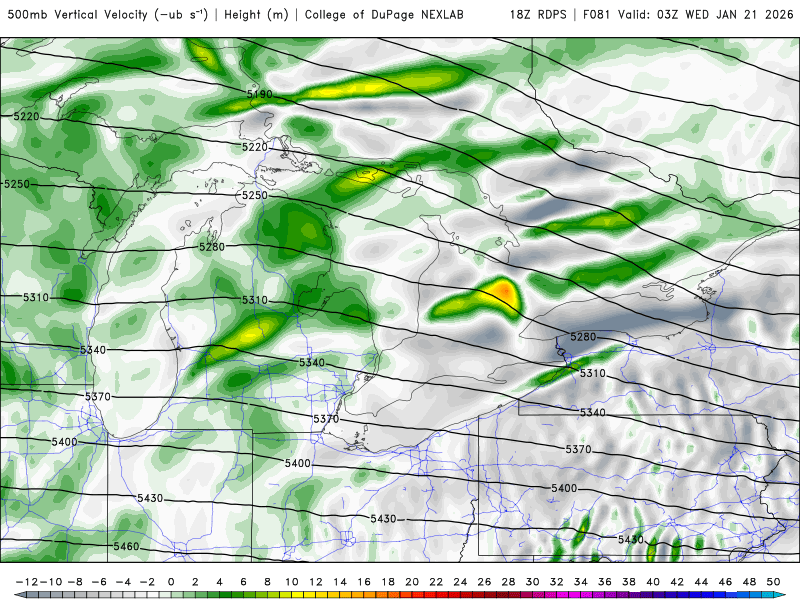Click the 16 value on the color scale

pos(364,582)
